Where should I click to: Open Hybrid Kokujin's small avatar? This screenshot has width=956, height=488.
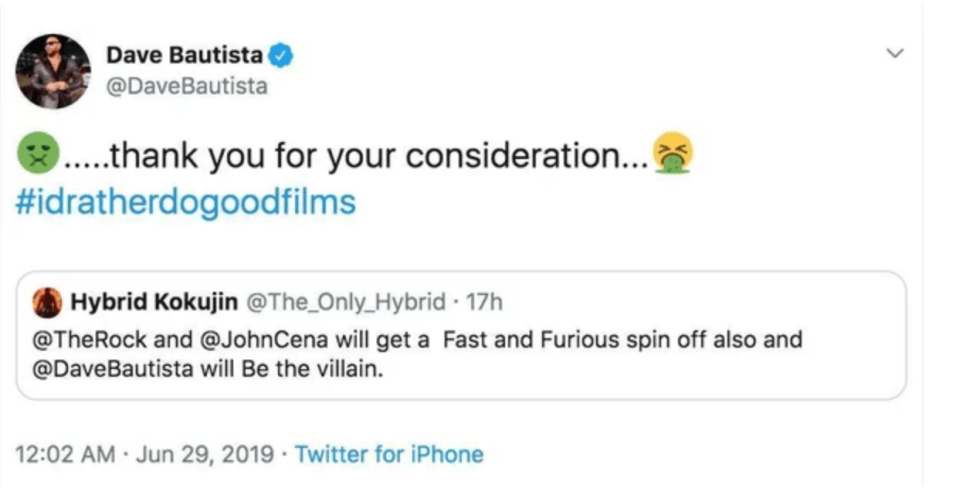point(46,301)
